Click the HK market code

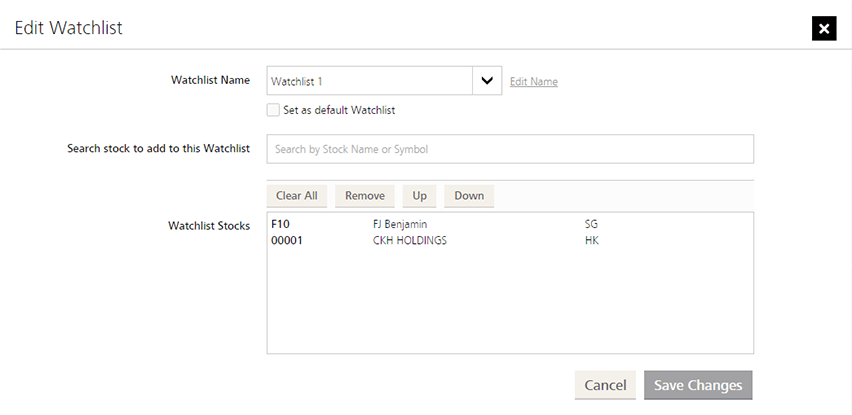(591, 241)
